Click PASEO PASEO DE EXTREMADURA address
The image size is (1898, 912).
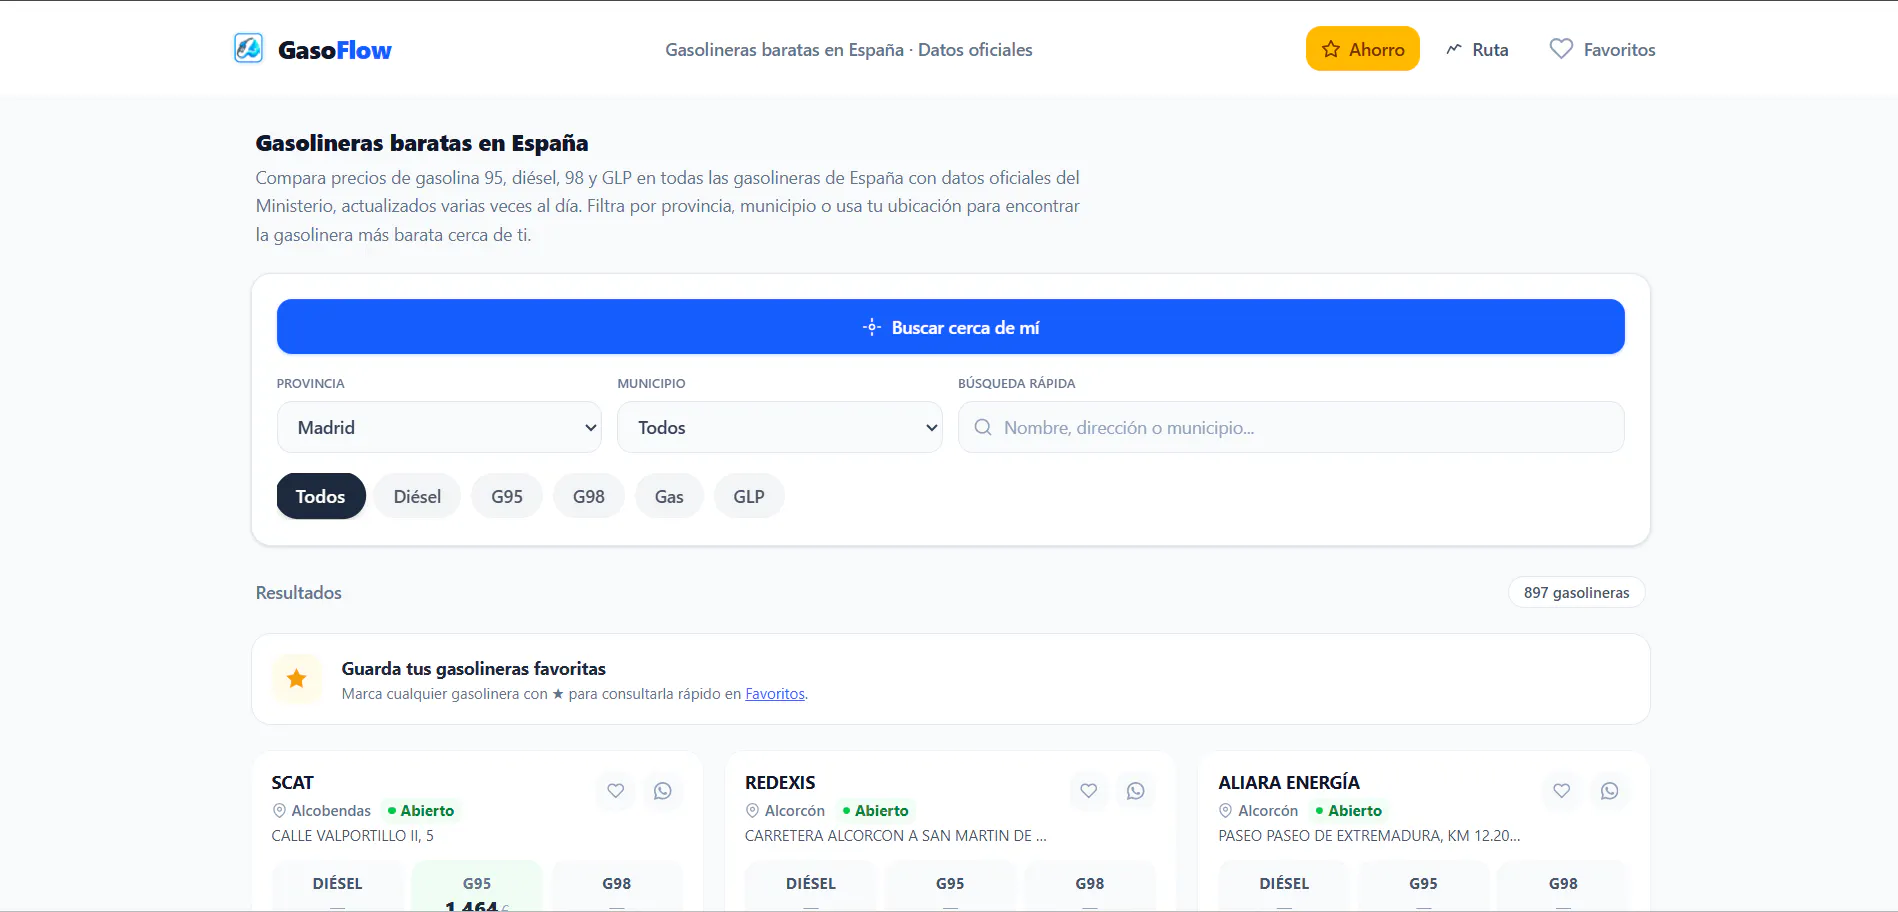click(x=1369, y=836)
